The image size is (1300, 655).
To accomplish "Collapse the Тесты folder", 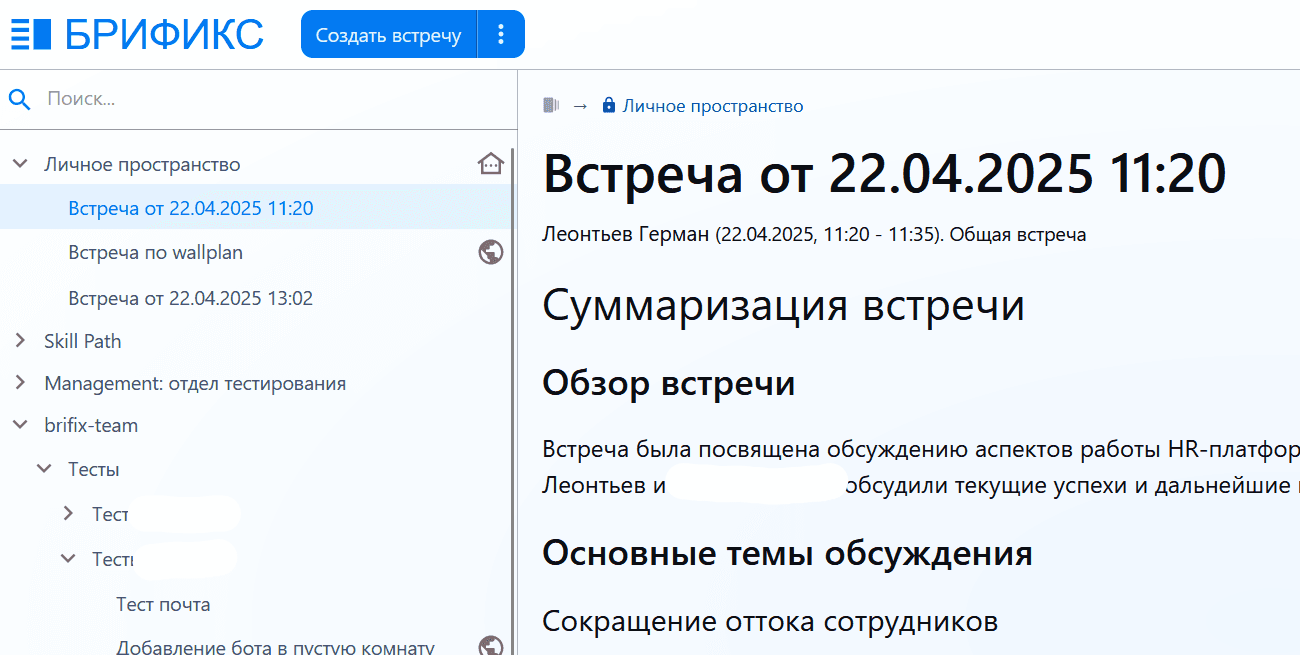I will click(43, 468).
